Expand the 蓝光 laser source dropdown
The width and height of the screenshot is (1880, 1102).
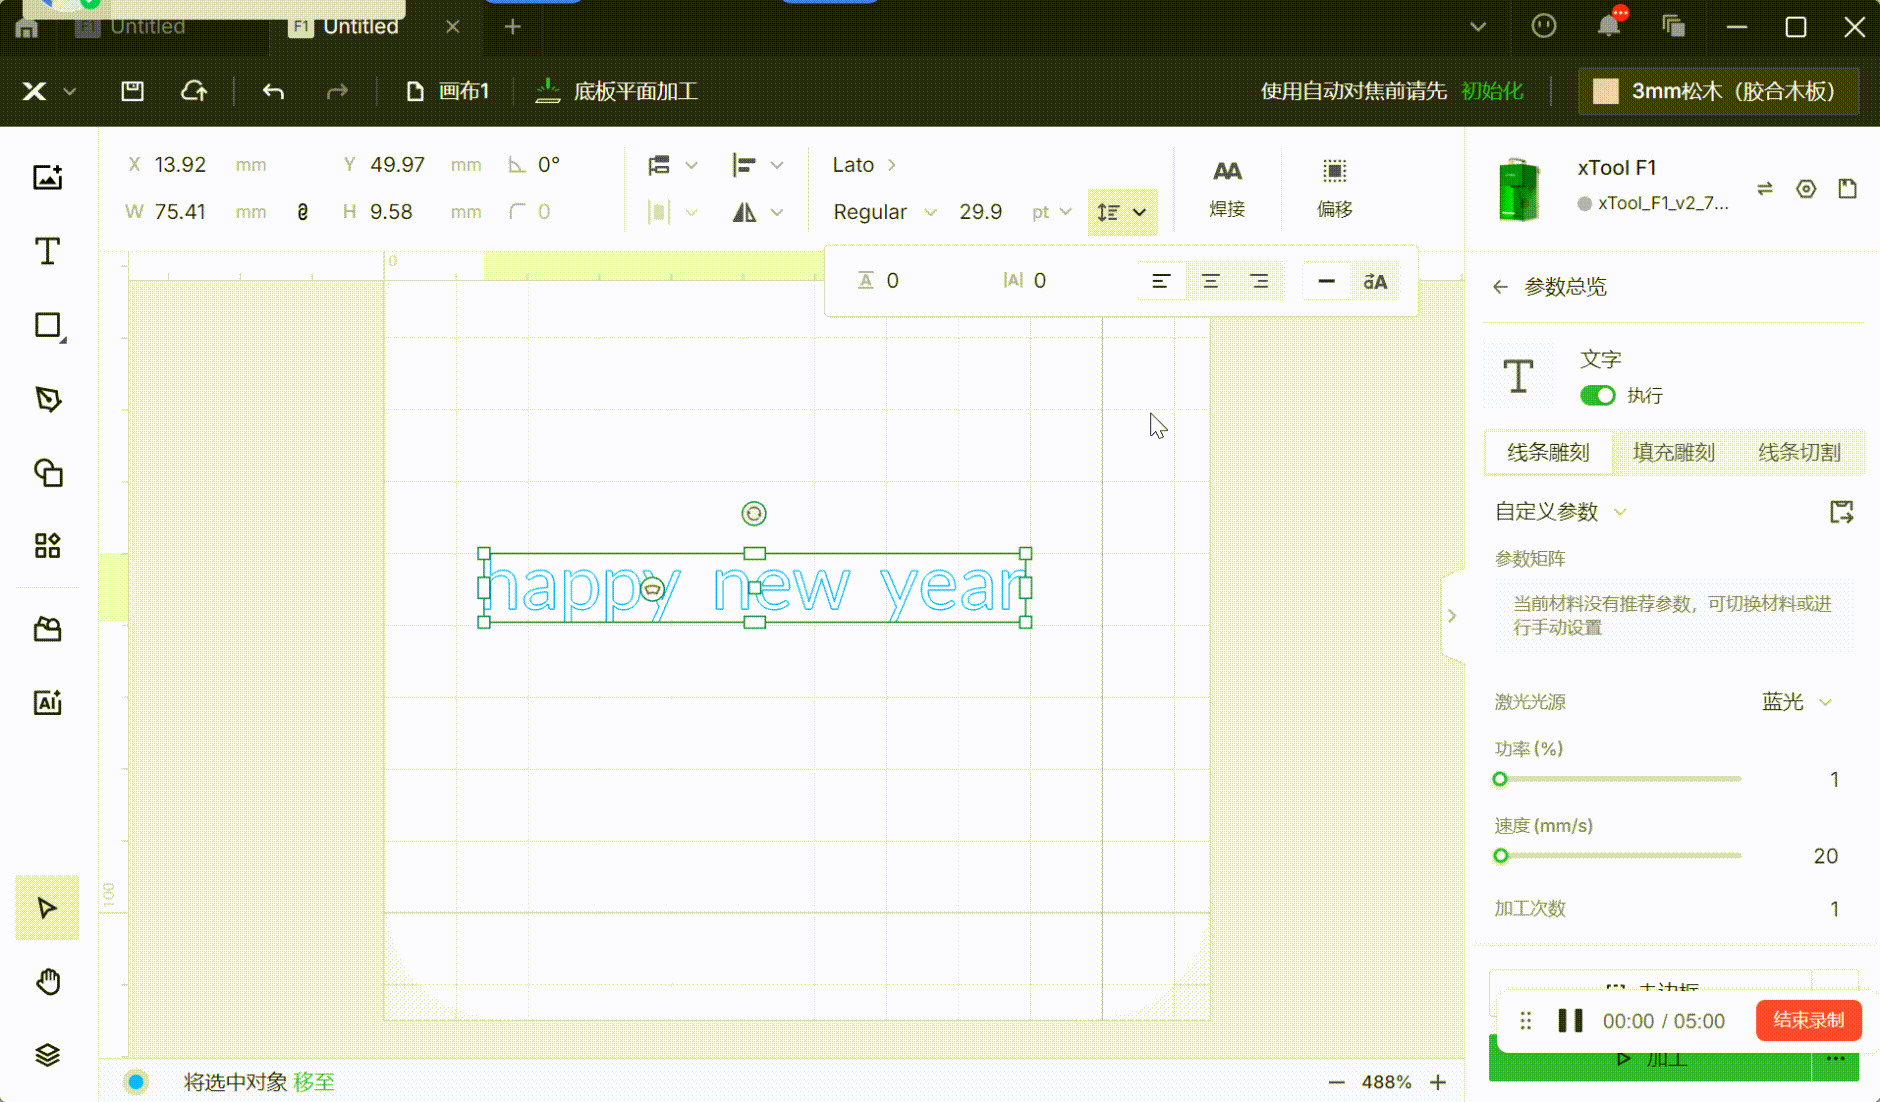[1796, 702]
